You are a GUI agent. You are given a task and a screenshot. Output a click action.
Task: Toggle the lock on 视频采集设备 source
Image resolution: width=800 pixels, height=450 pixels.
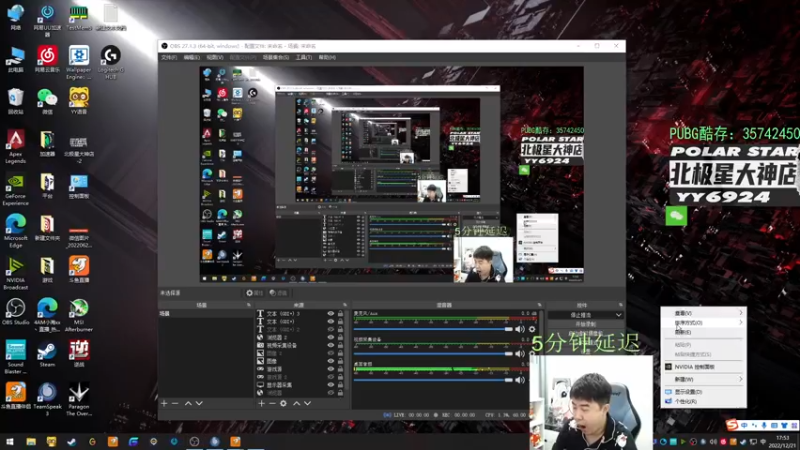pos(340,345)
